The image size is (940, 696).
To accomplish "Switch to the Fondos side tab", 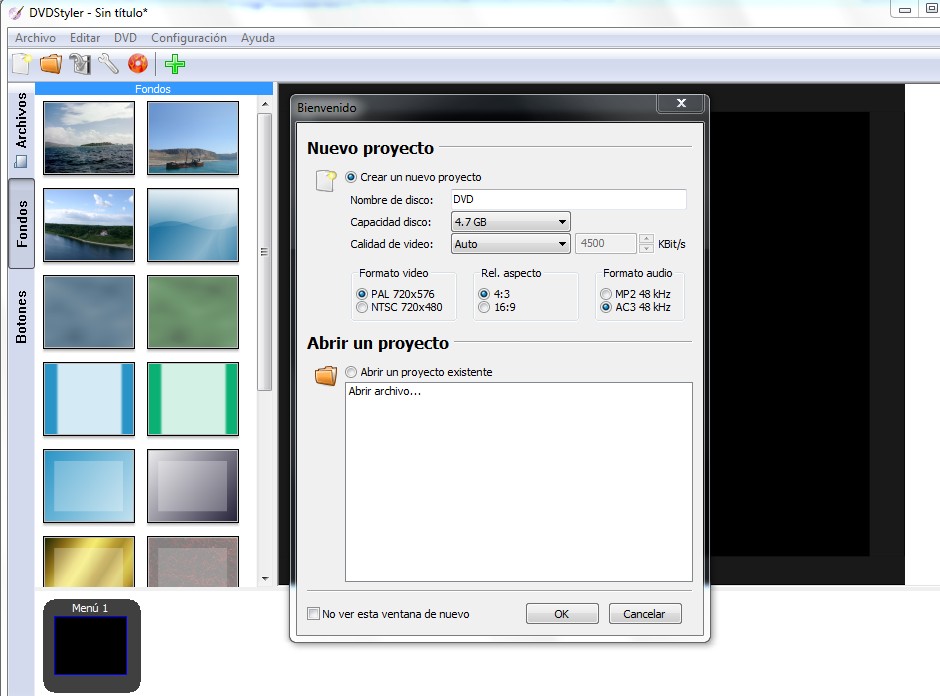I will [22, 224].
